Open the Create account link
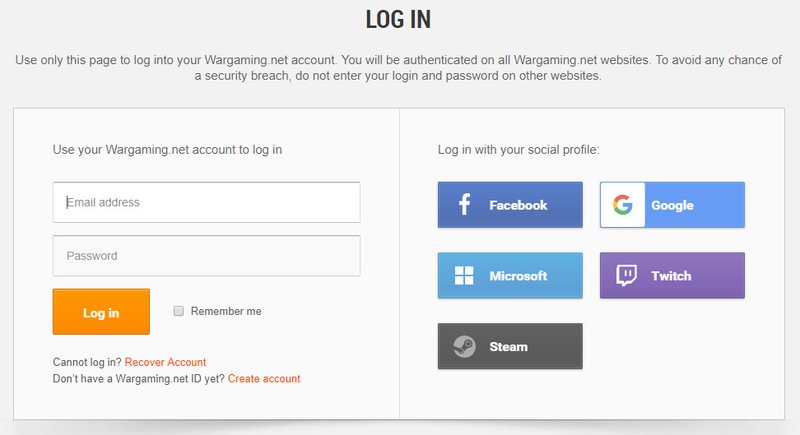 coord(264,378)
